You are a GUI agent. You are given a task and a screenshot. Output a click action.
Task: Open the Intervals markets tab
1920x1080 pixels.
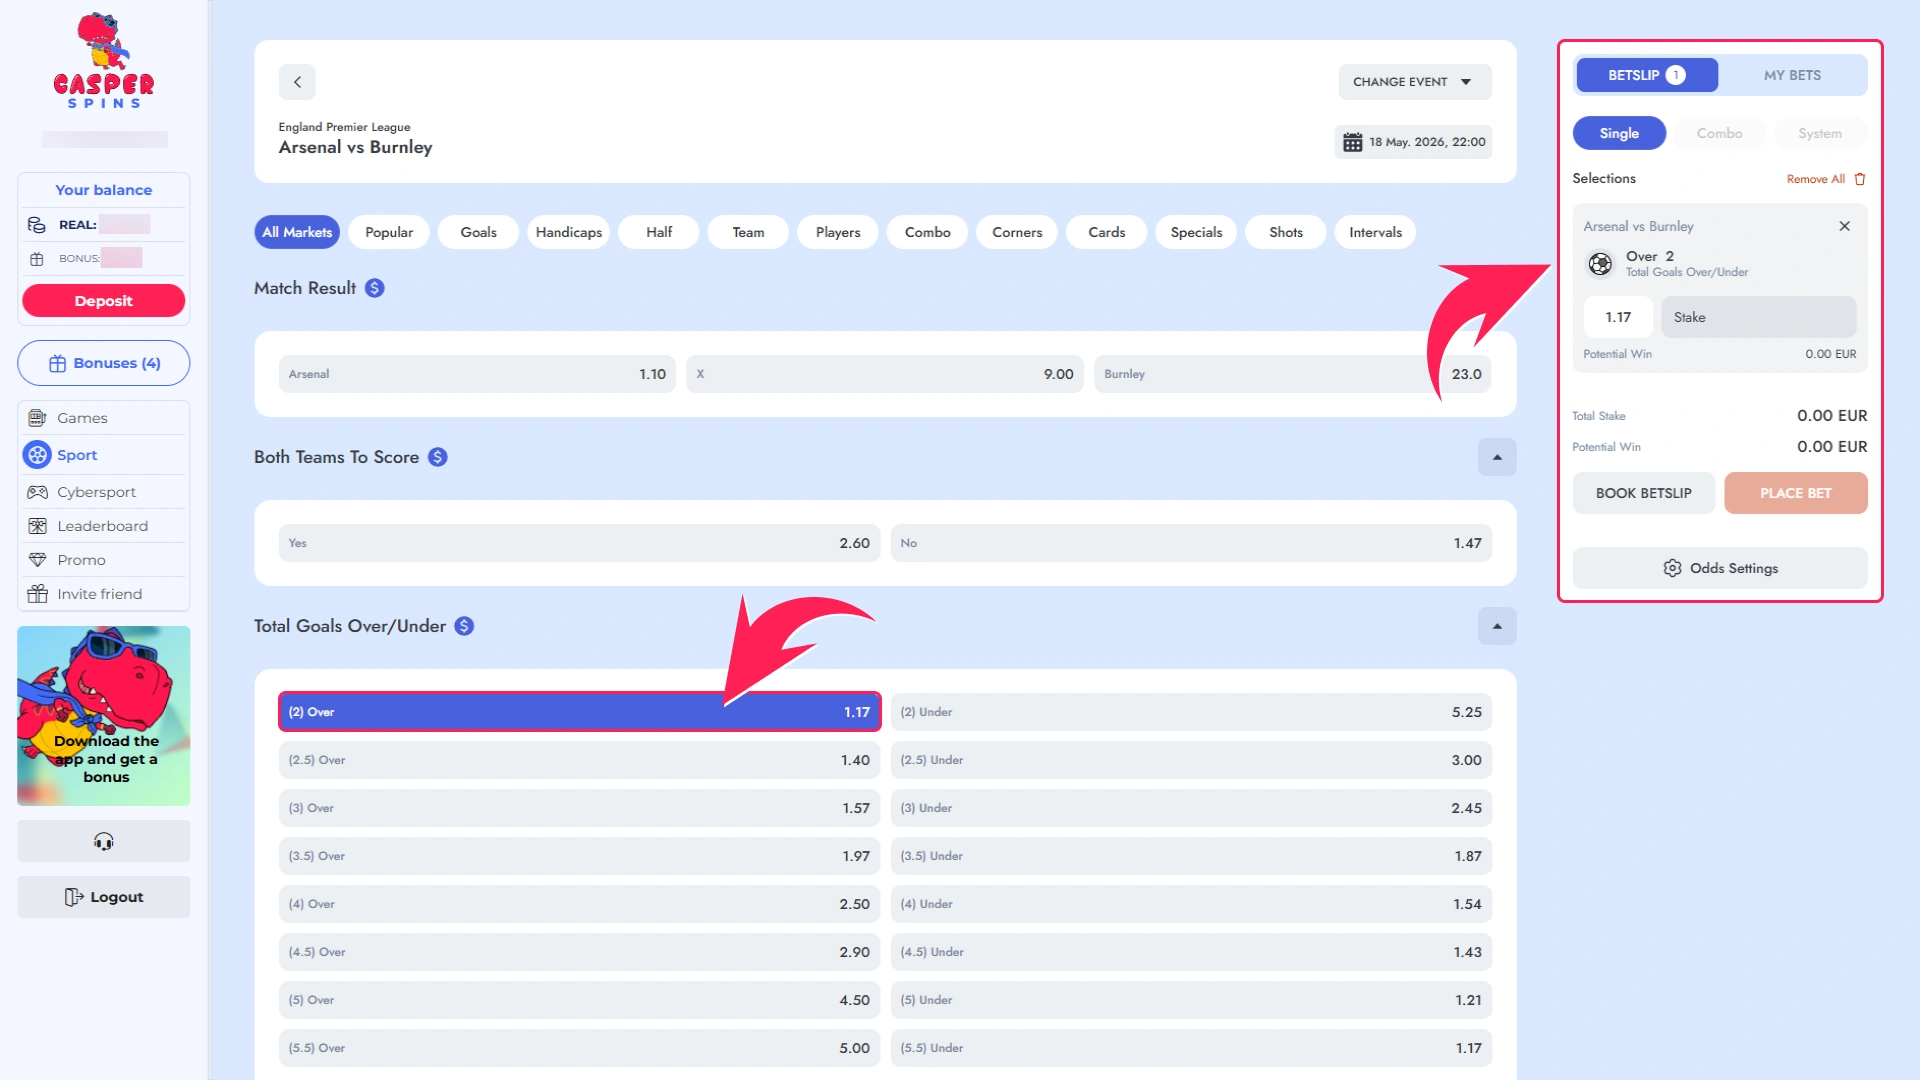pyautogui.click(x=1375, y=232)
